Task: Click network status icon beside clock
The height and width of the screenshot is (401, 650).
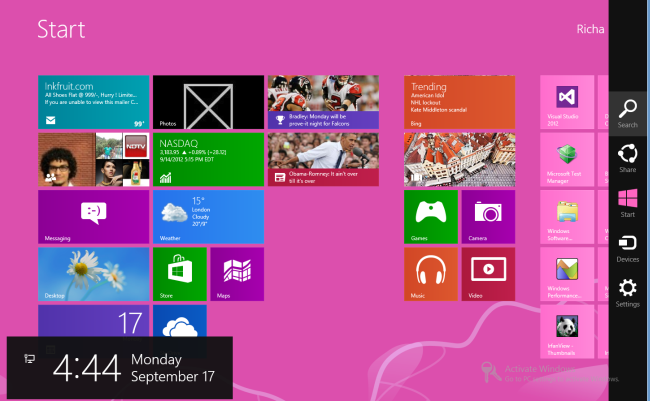Action: (29, 359)
